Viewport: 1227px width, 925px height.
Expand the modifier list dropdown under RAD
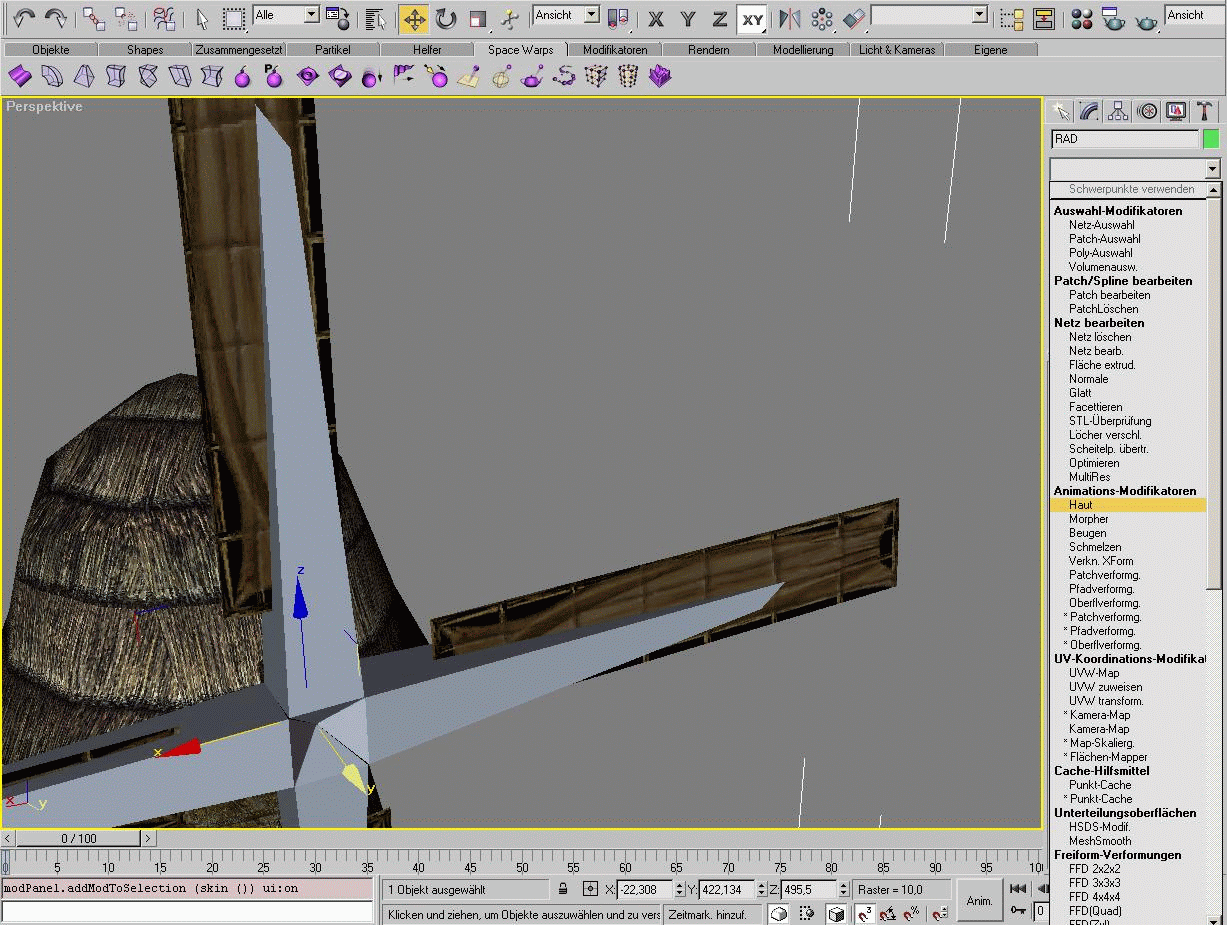[1212, 169]
